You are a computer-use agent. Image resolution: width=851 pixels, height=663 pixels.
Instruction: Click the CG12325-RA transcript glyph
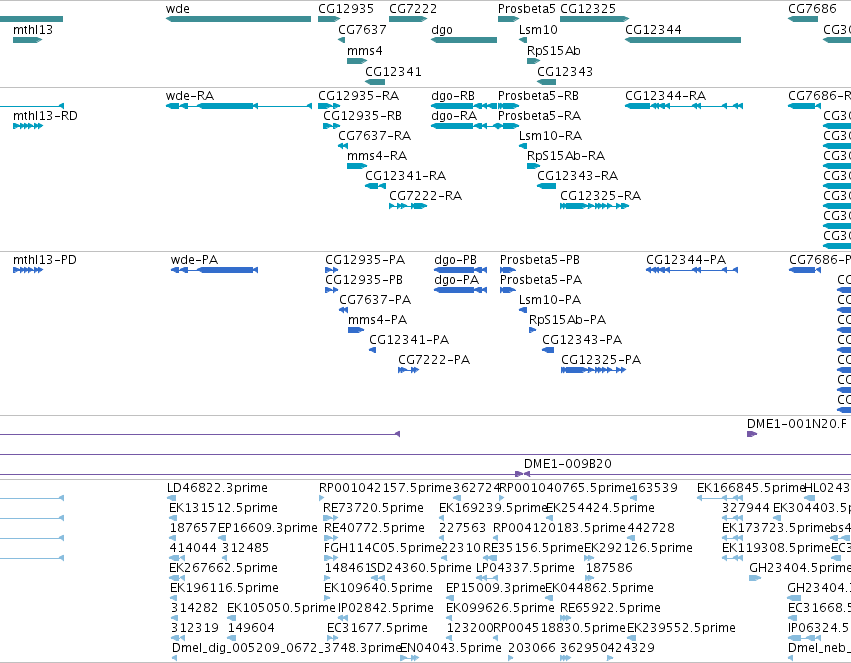tap(594, 206)
